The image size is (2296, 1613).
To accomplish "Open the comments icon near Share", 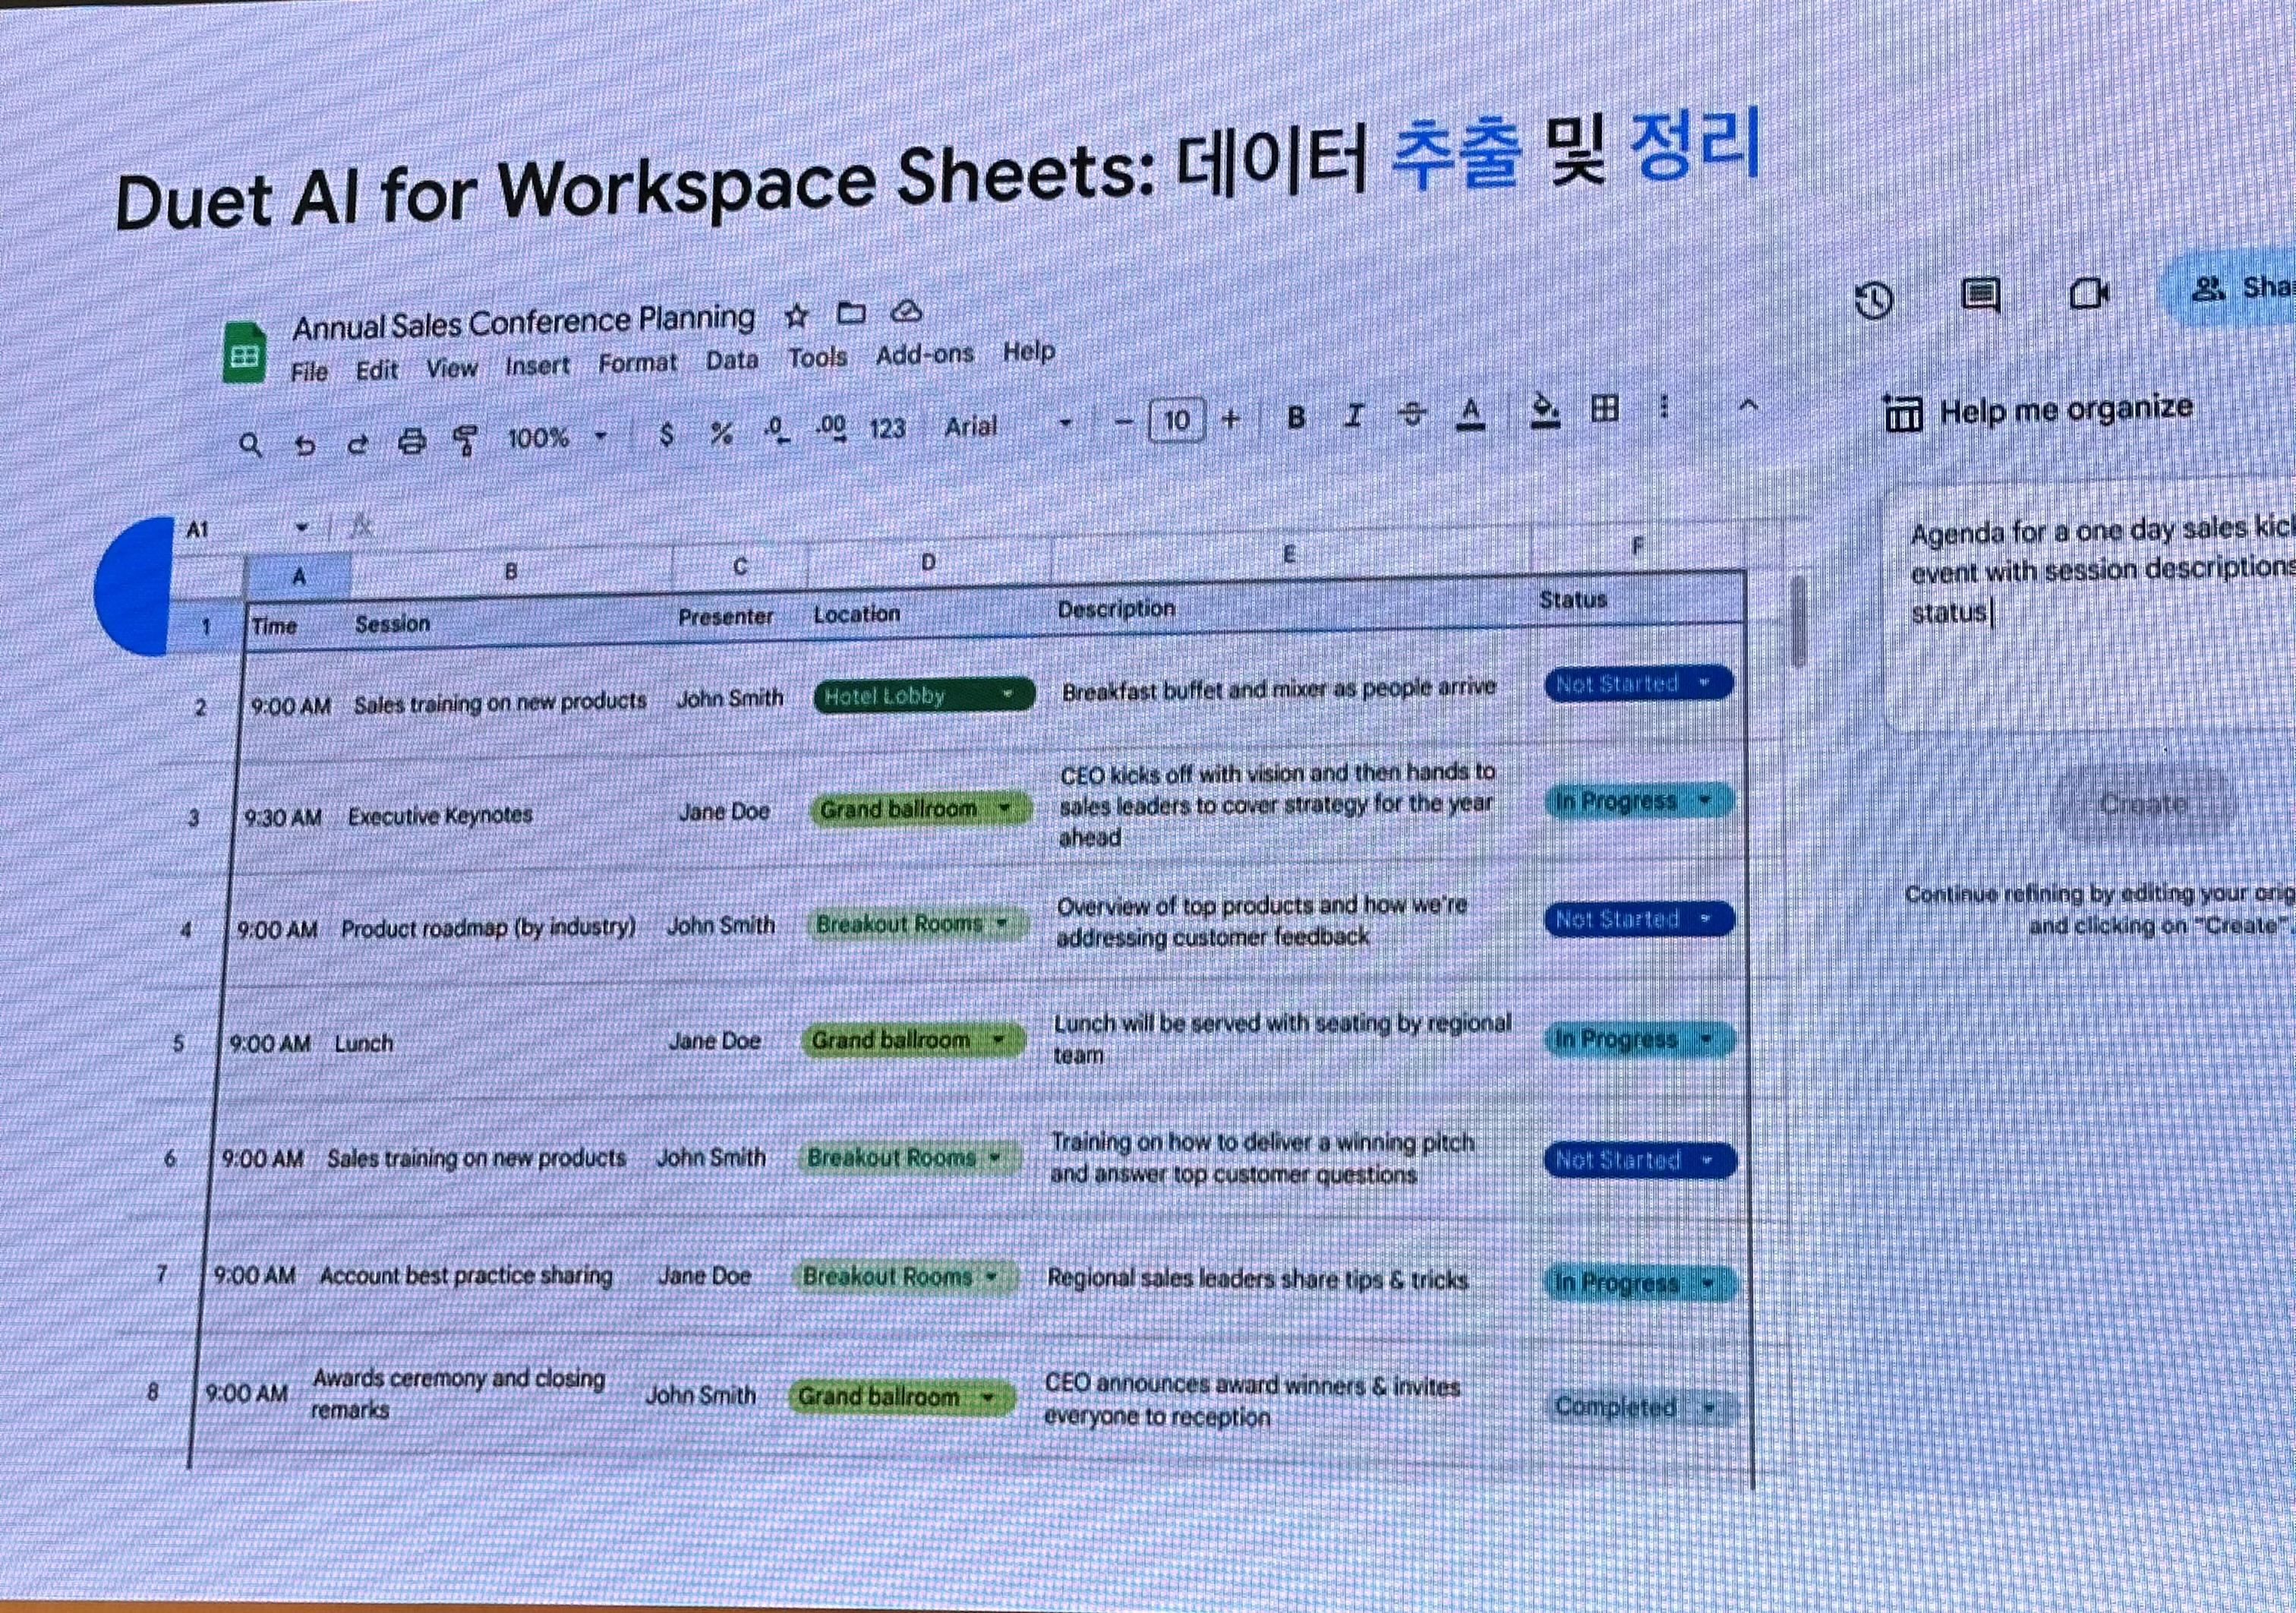I will coord(1980,296).
